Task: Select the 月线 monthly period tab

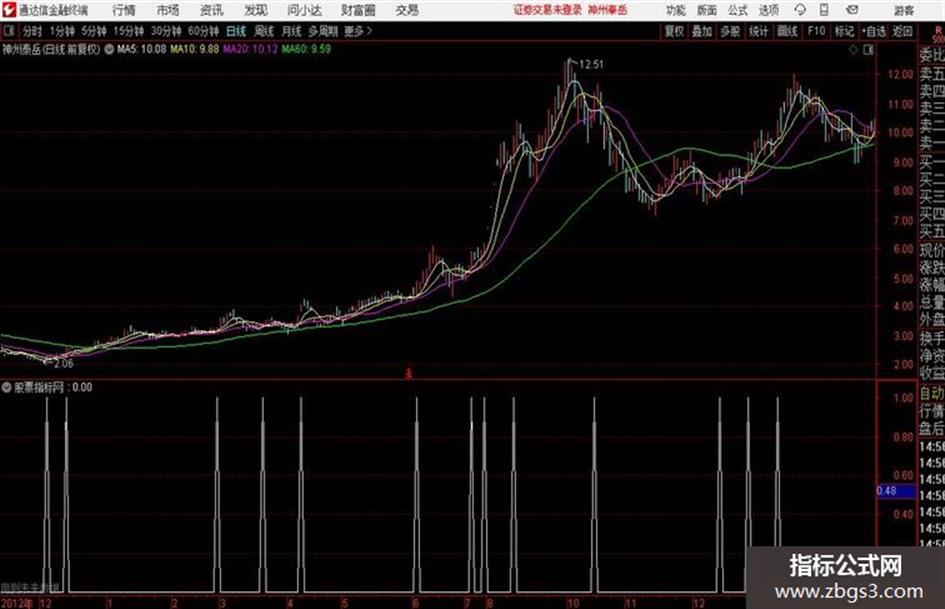Action: click(x=292, y=31)
